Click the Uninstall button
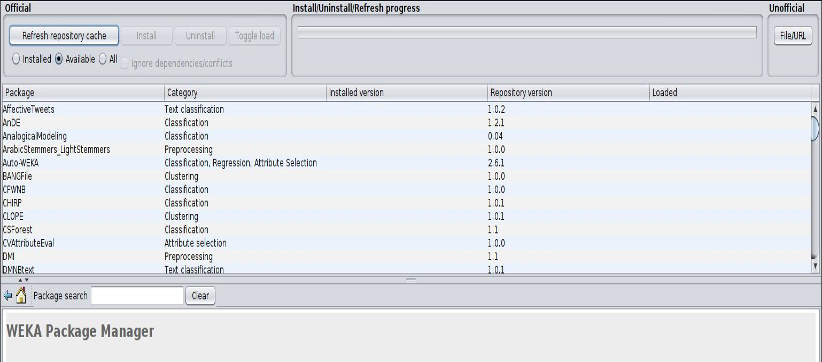Screen dimensions: 822x362 tap(200, 36)
